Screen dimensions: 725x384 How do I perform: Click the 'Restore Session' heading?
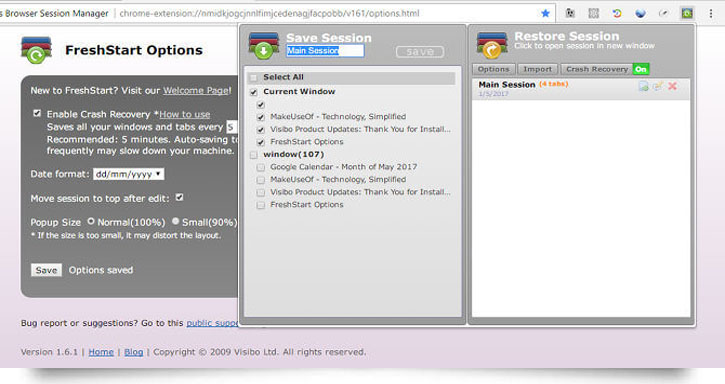coord(566,36)
